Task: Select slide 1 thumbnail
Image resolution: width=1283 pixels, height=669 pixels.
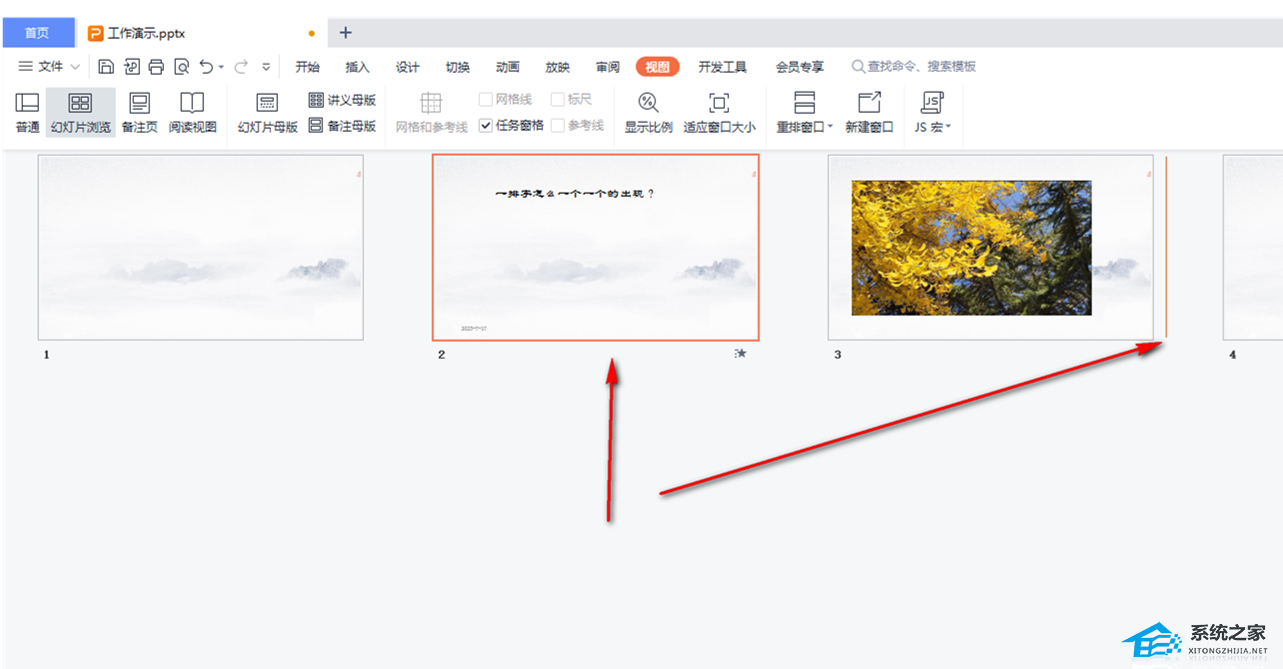Action: 201,247
